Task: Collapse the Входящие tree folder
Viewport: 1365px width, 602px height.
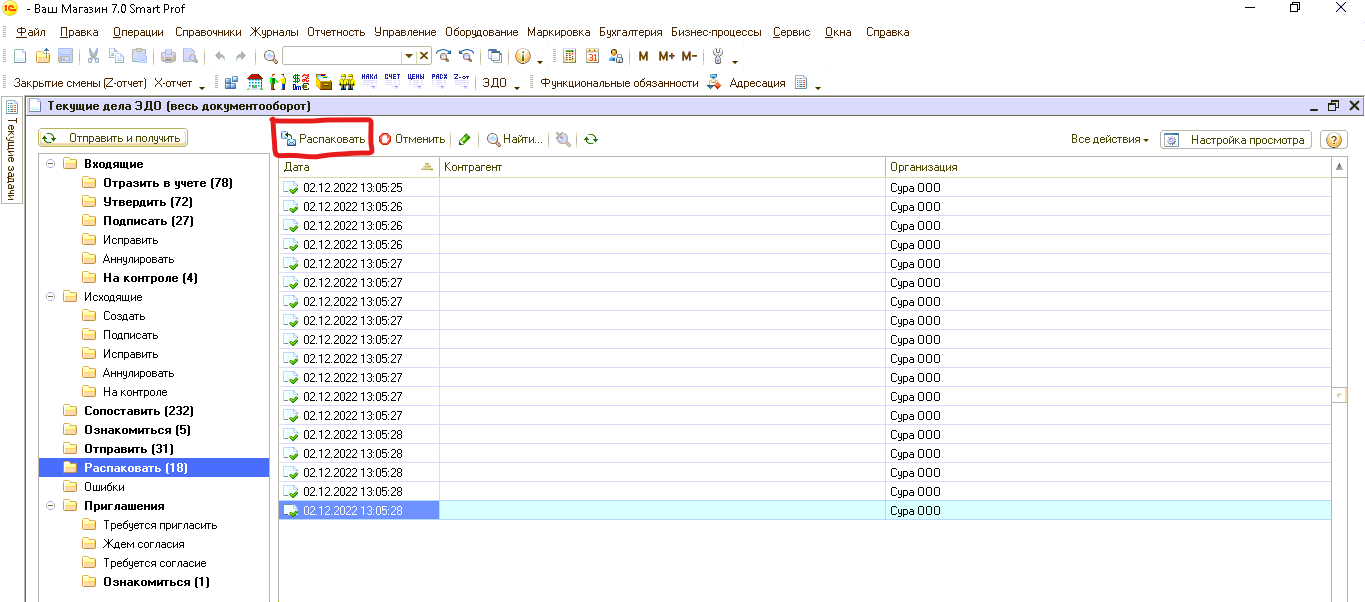Action: (x=50, y=164)
